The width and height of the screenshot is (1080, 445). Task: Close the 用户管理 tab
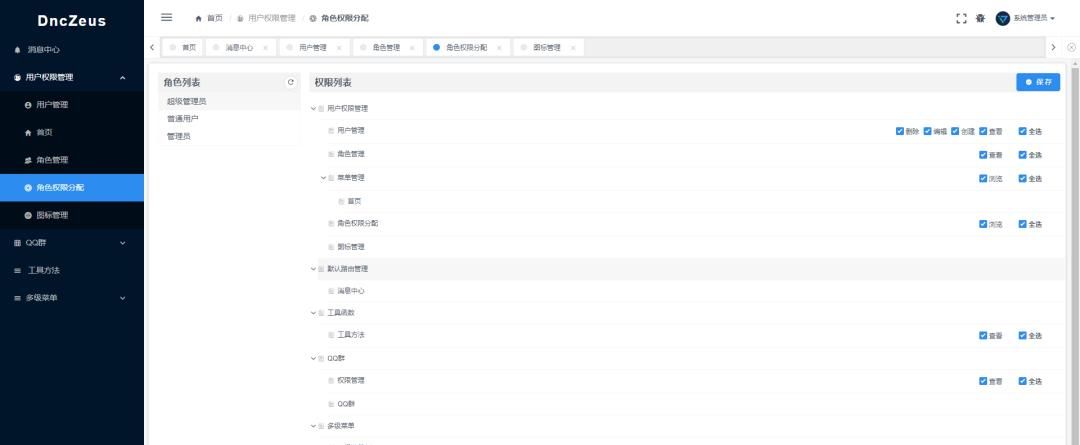[x=338, y=48]
